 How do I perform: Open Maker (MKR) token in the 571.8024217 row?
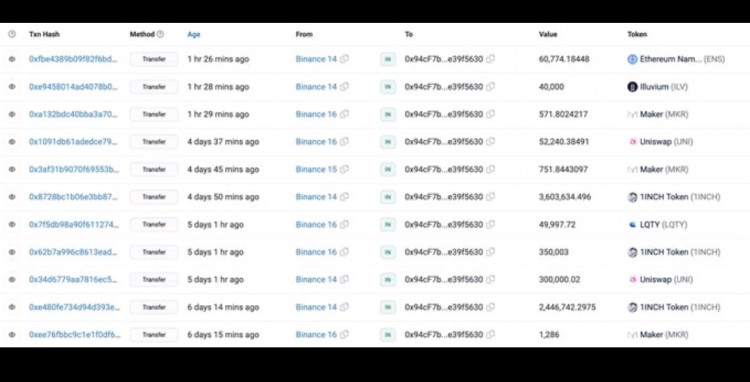(664, 114)
